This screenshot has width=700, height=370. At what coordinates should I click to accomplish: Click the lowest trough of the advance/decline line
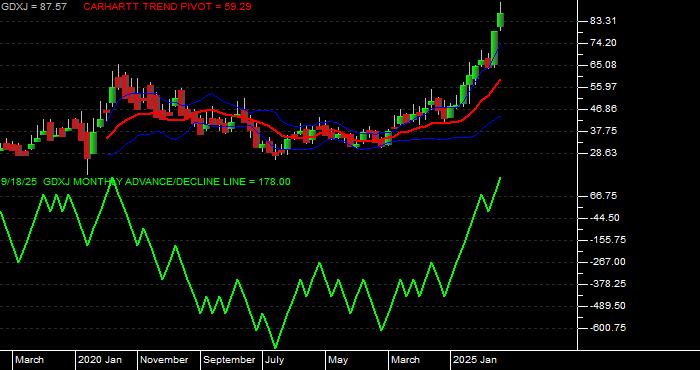pyautogui.click(x=275, y=348)
